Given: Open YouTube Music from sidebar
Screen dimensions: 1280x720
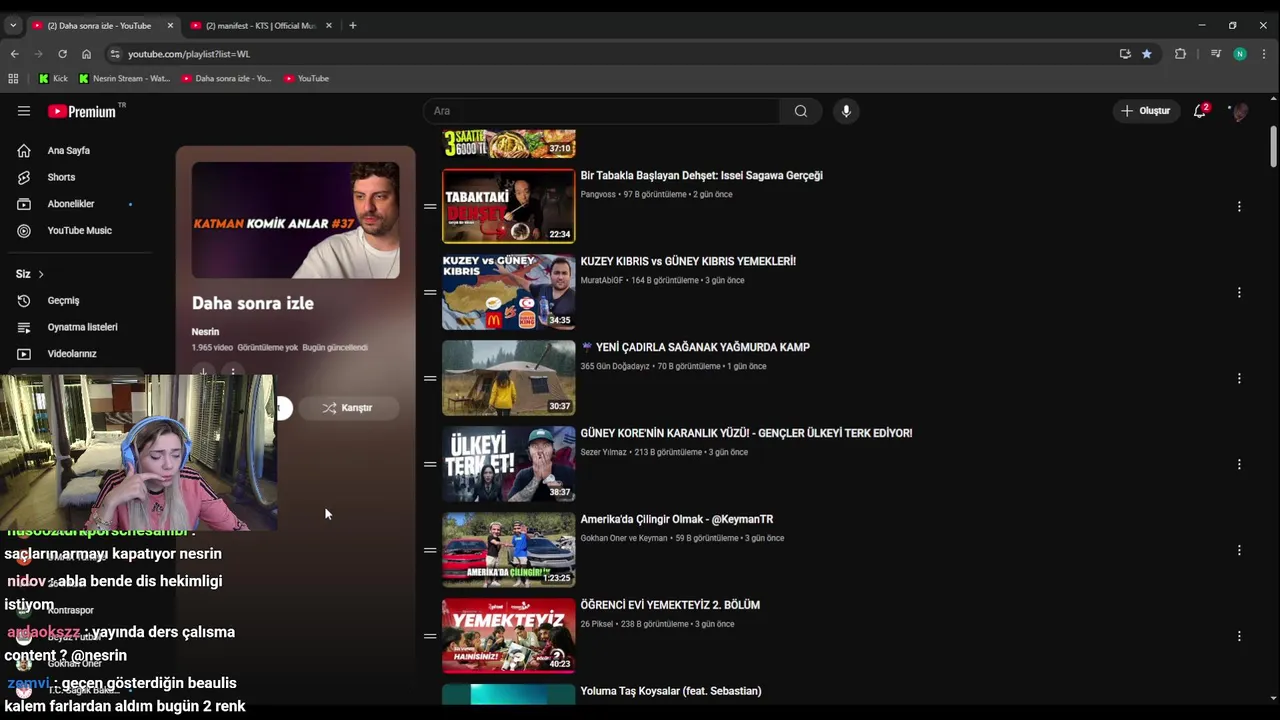Looking at the screenshot, I should coord(79,231).
